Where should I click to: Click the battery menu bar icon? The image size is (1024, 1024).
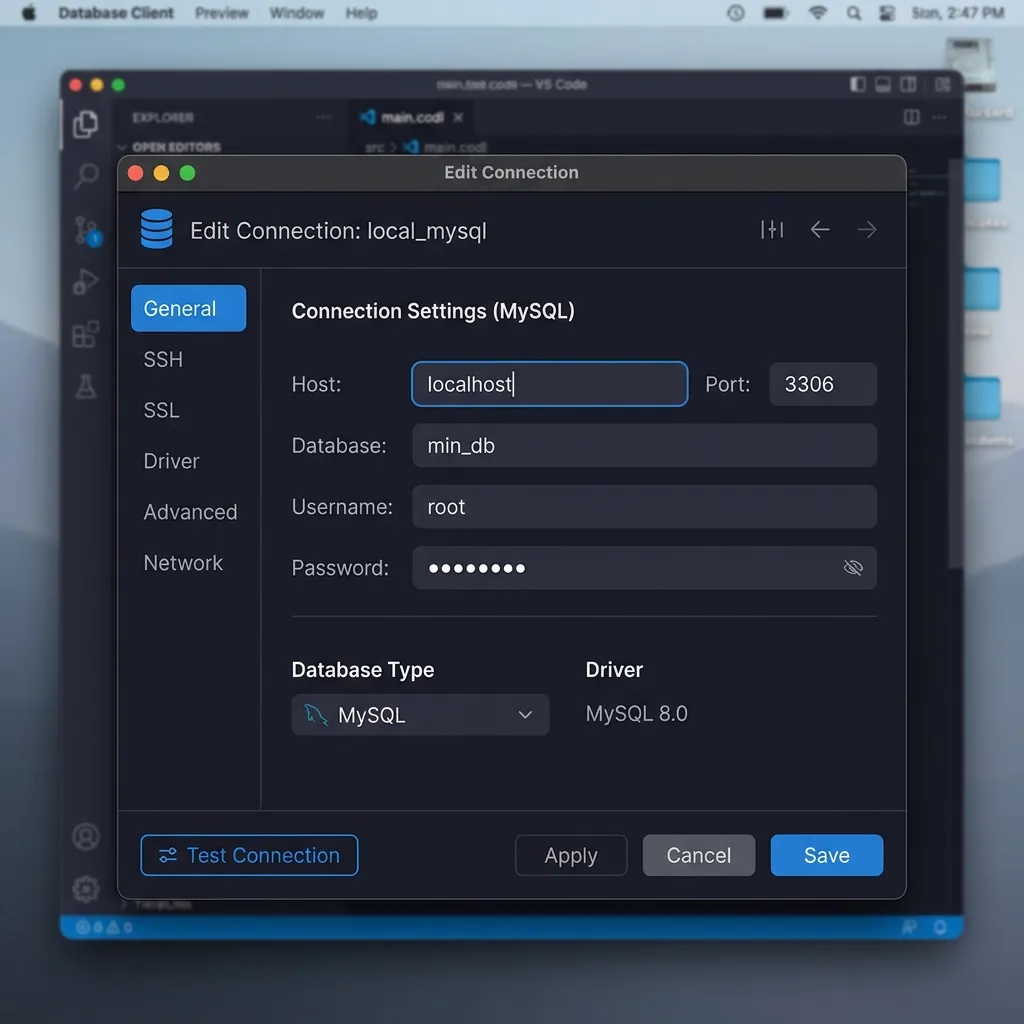tap(776, 13)
